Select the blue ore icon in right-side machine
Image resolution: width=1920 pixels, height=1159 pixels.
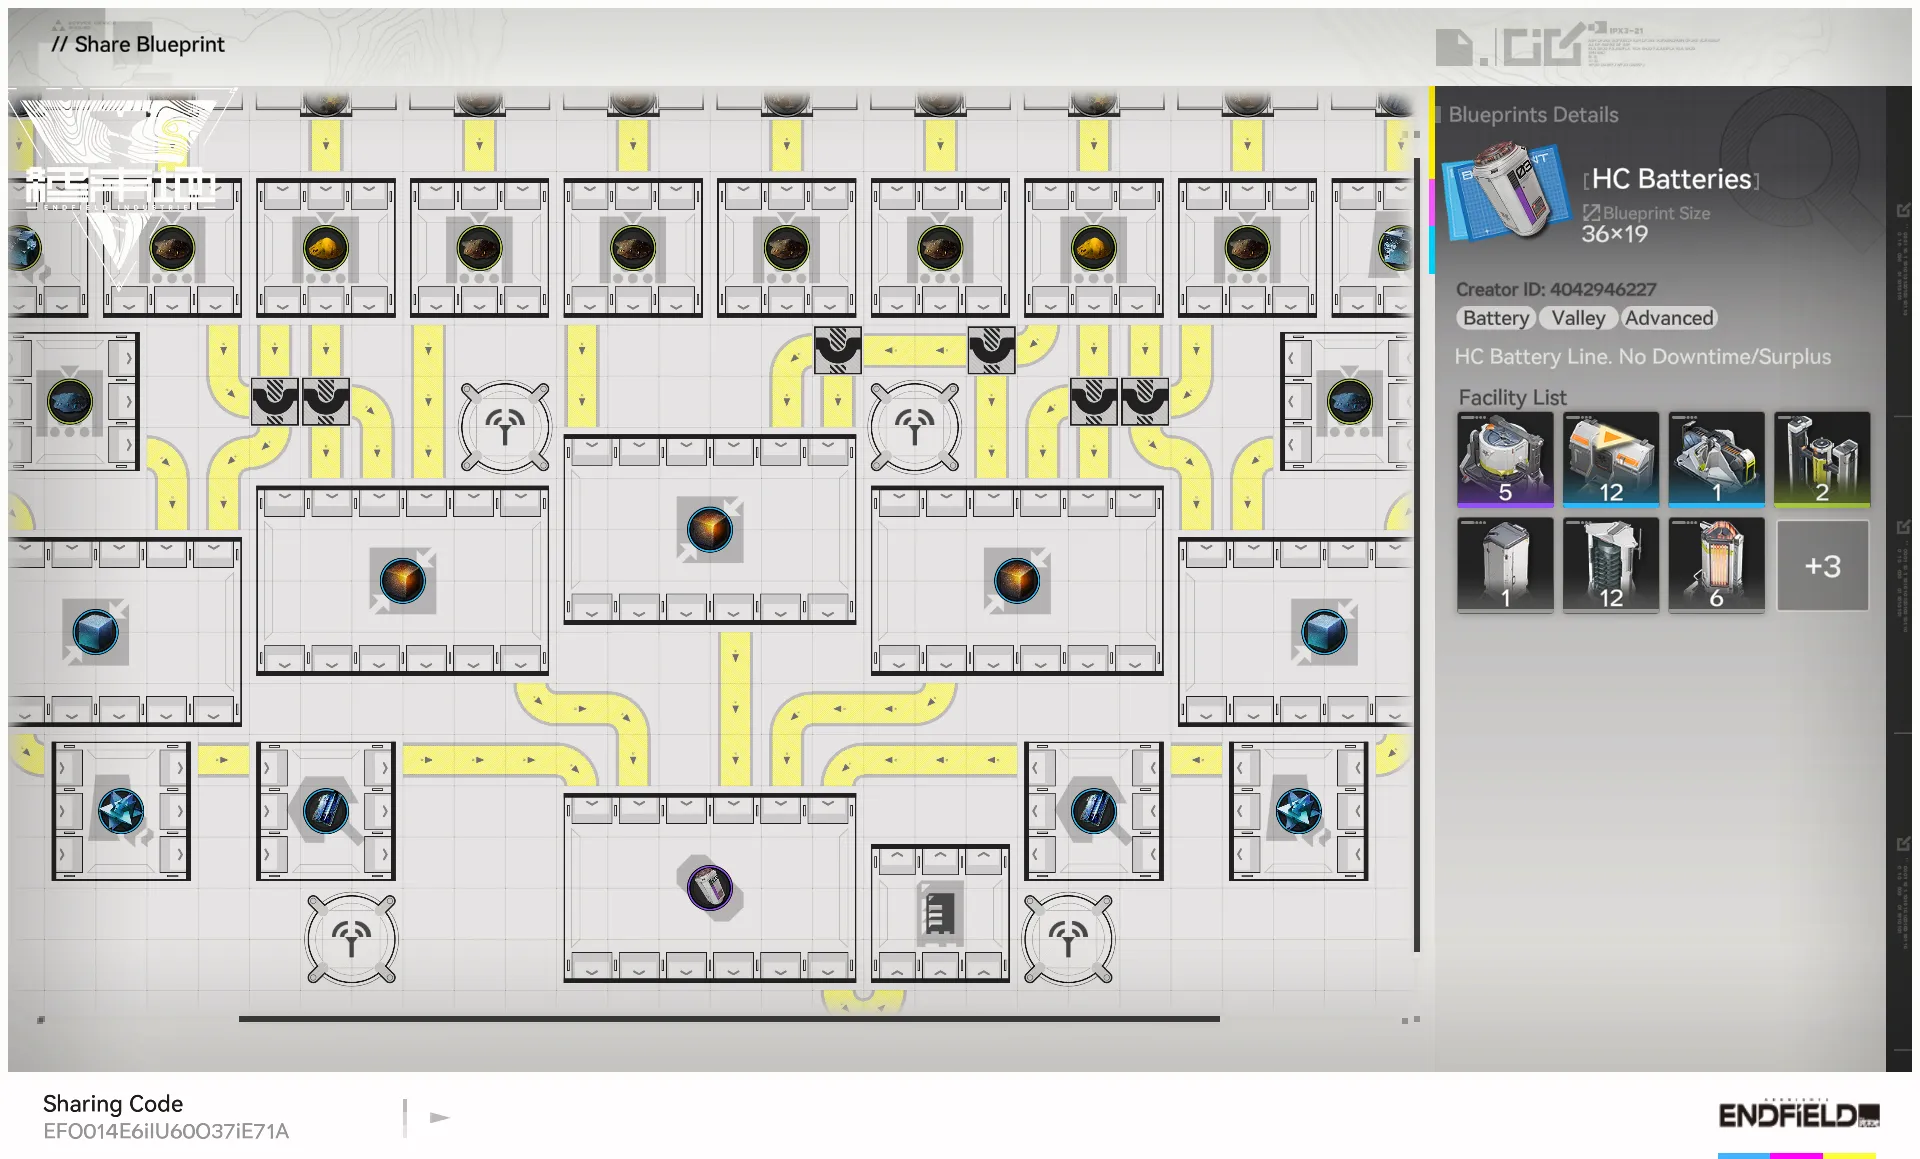1350,402
